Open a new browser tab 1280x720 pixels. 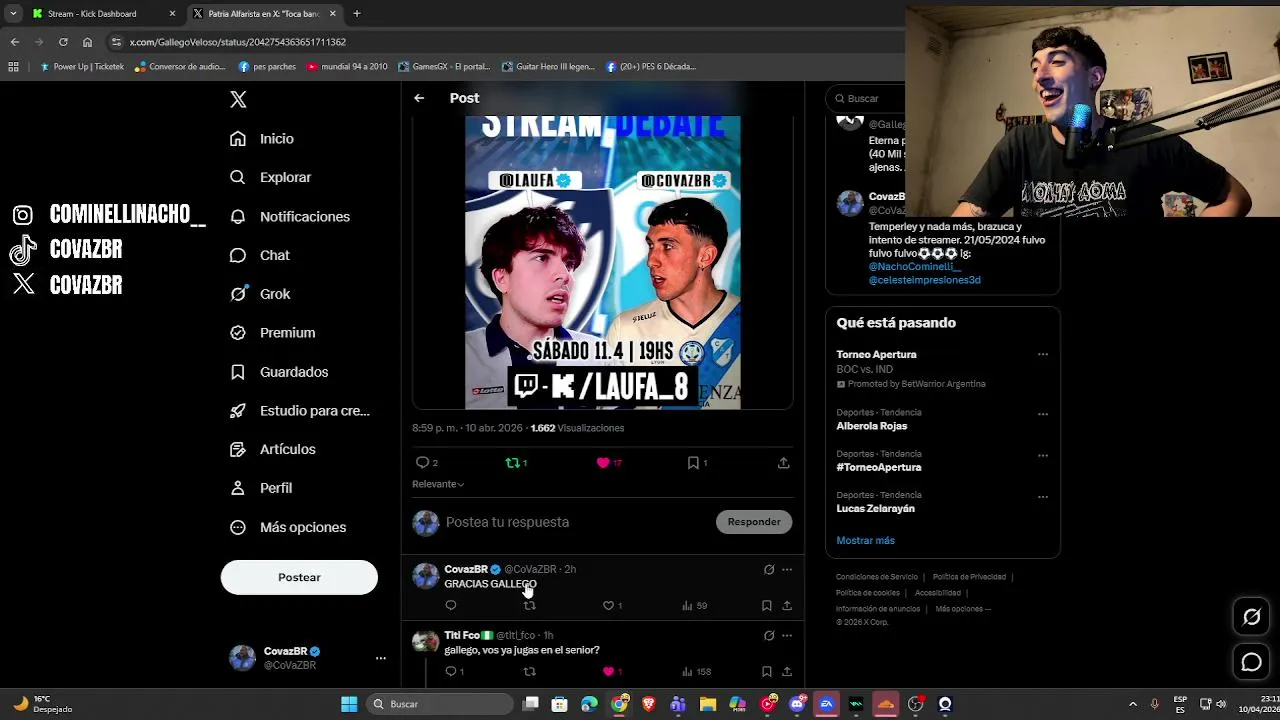pyautogui.click(x=357, y=14)
